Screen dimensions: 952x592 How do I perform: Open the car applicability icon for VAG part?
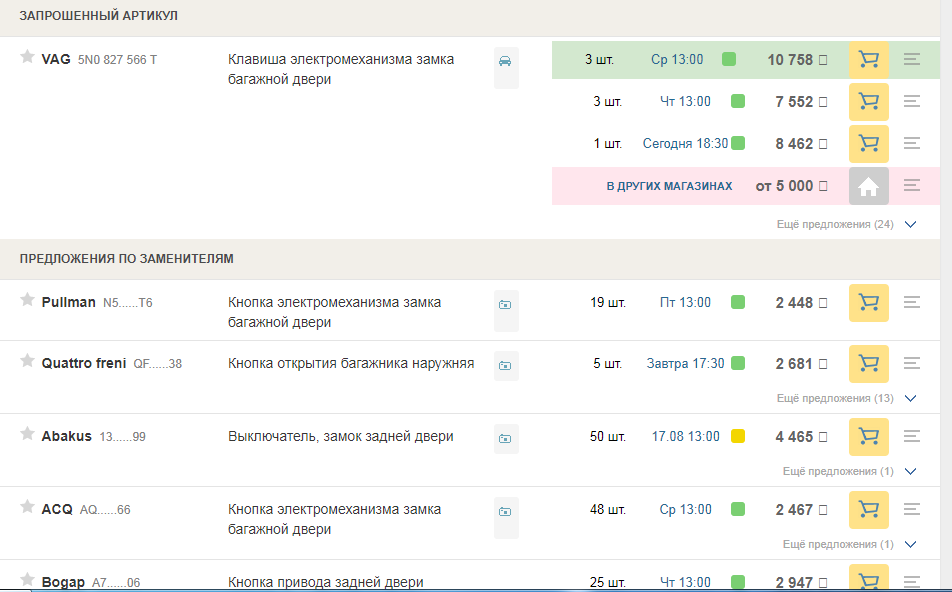tap(506, 61)
